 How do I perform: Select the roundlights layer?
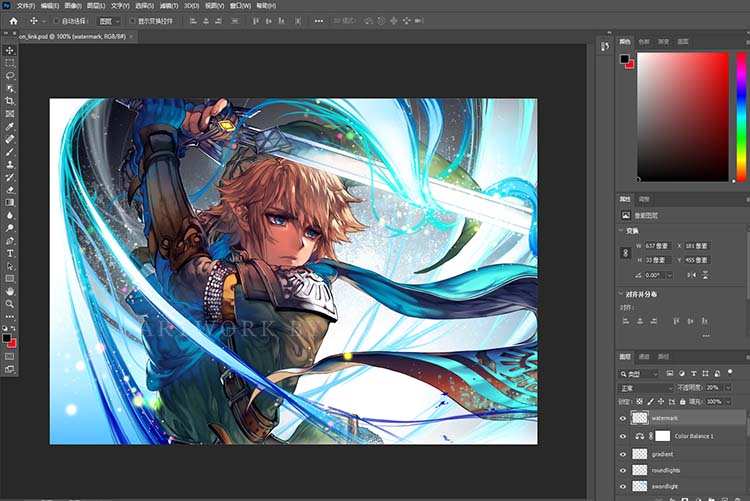tap(664, 469)
